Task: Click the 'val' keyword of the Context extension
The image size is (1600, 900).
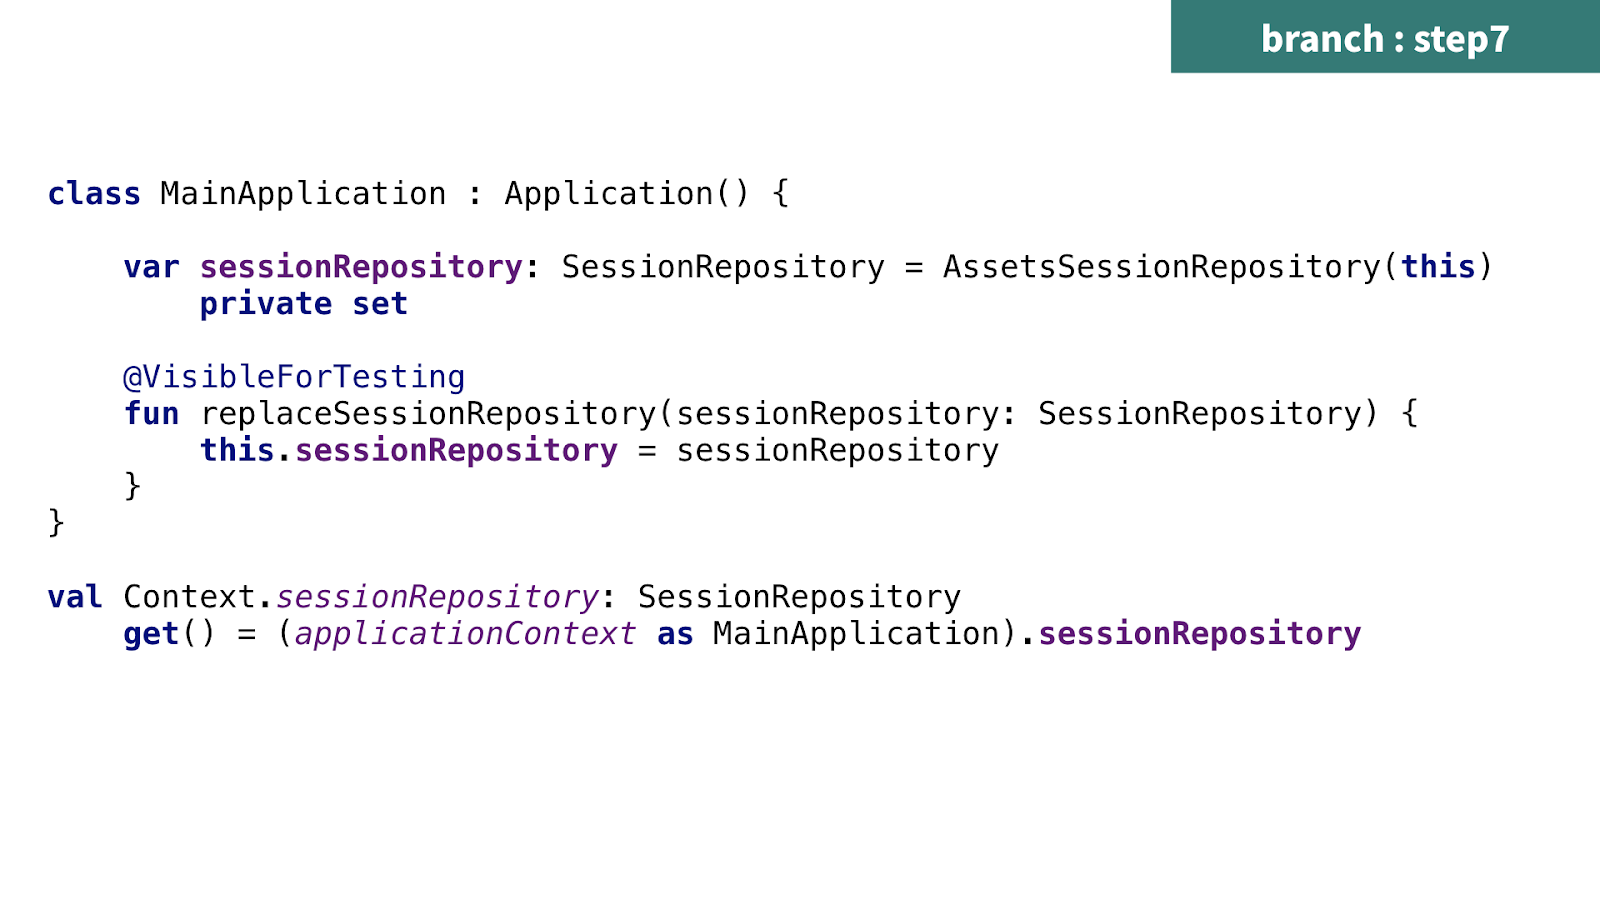Action: pyautogui.click(x=75, y=597)
